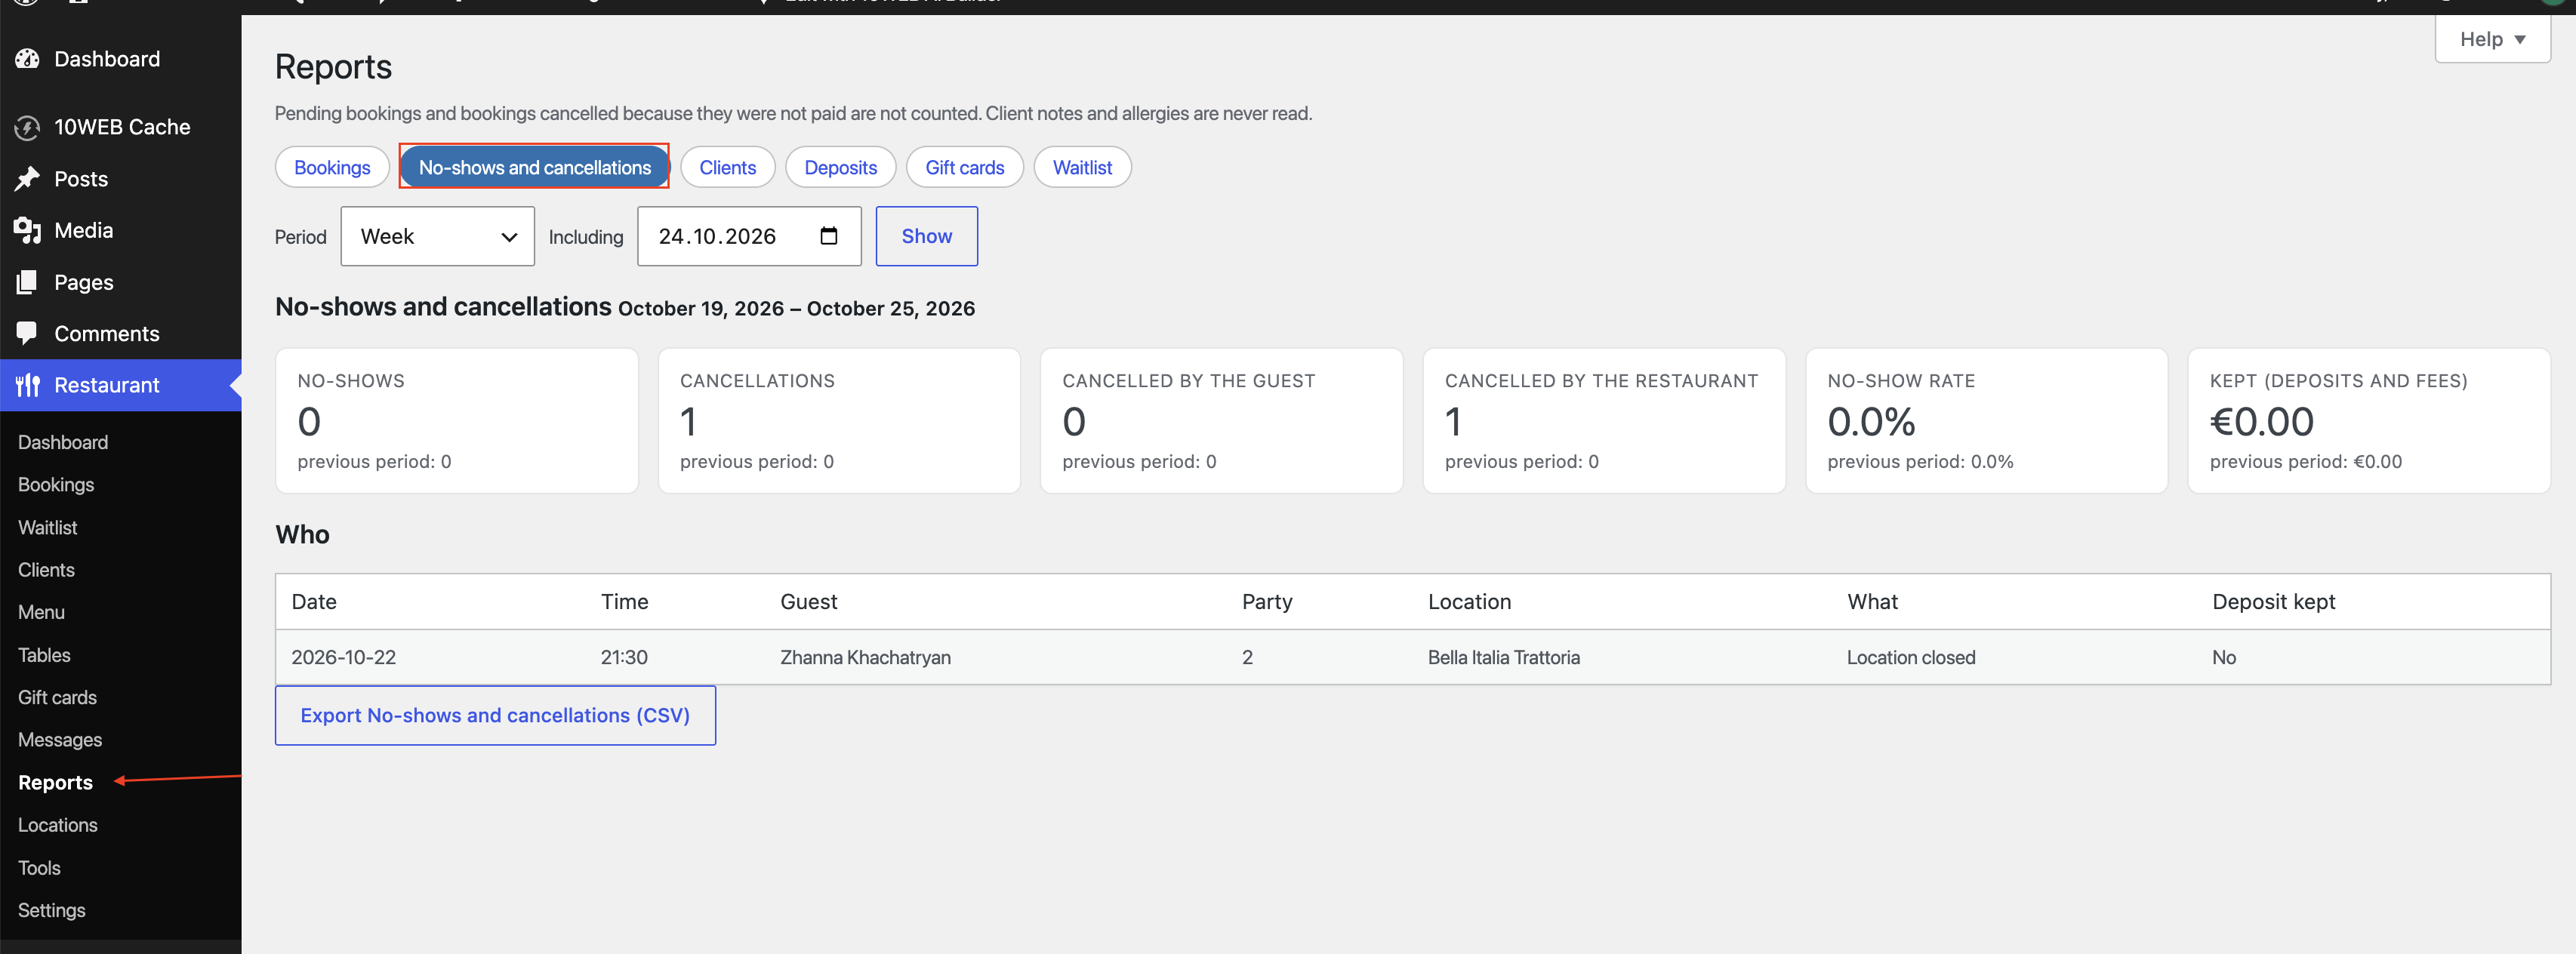This screenshot has height=954, width=2576.
Task: Export No-shows and cancellations as CSV
Action: click(x=495, y=715)
